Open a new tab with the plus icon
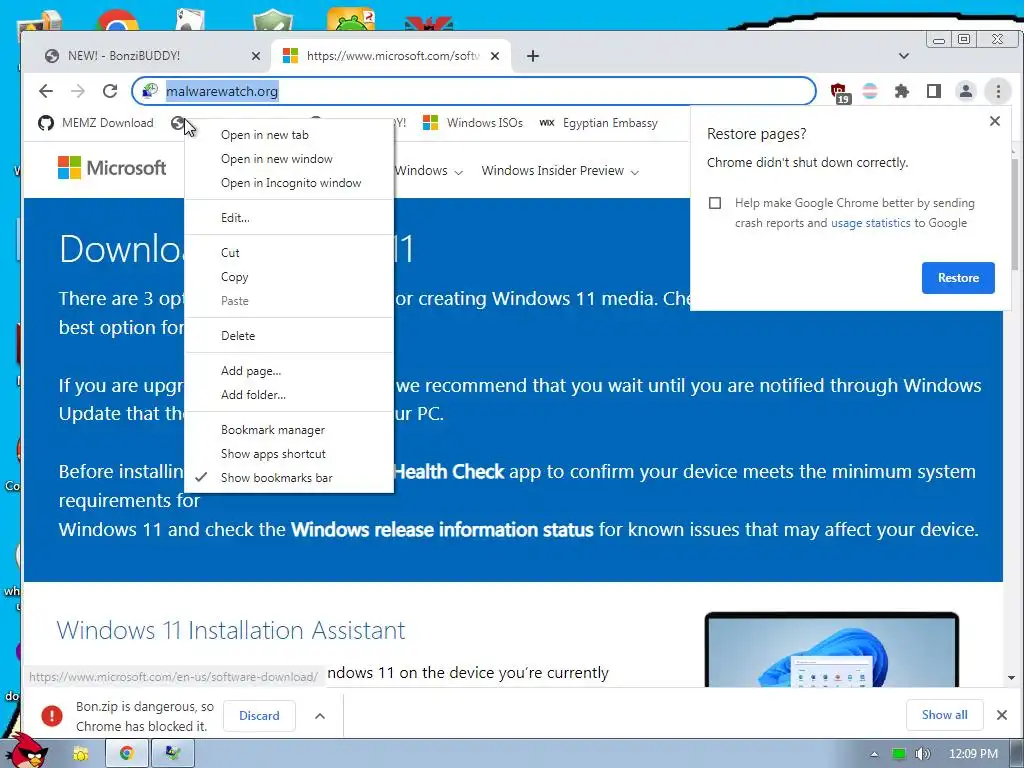This screenshot has height=768, width=1024. coord(533,56)
